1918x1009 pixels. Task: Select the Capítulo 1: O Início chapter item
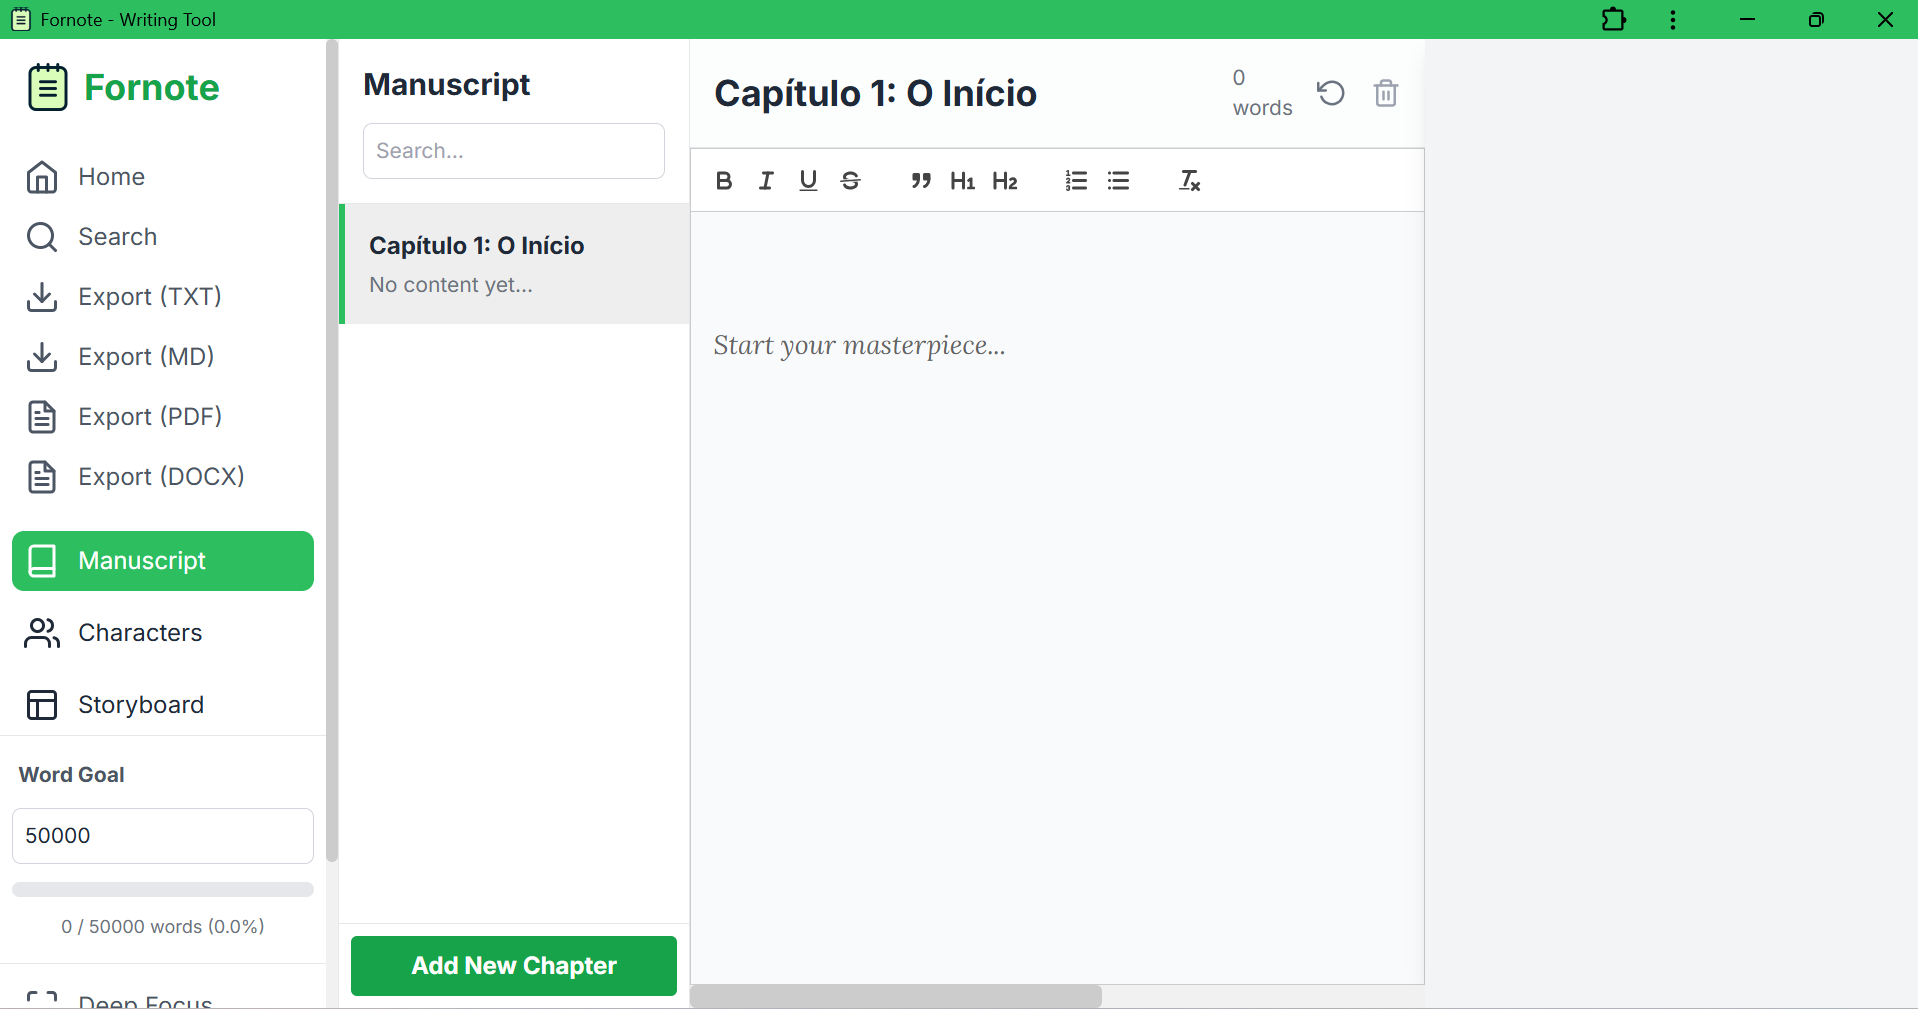click(x=515, y=264)
